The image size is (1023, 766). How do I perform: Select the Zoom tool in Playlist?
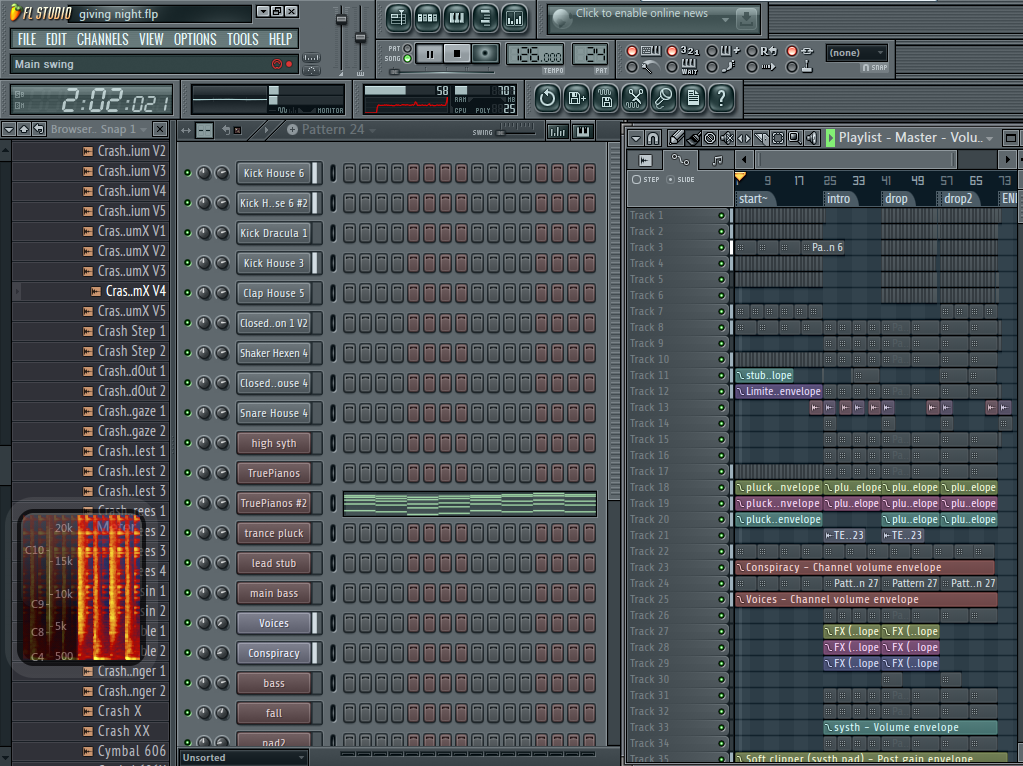[795, 138]
